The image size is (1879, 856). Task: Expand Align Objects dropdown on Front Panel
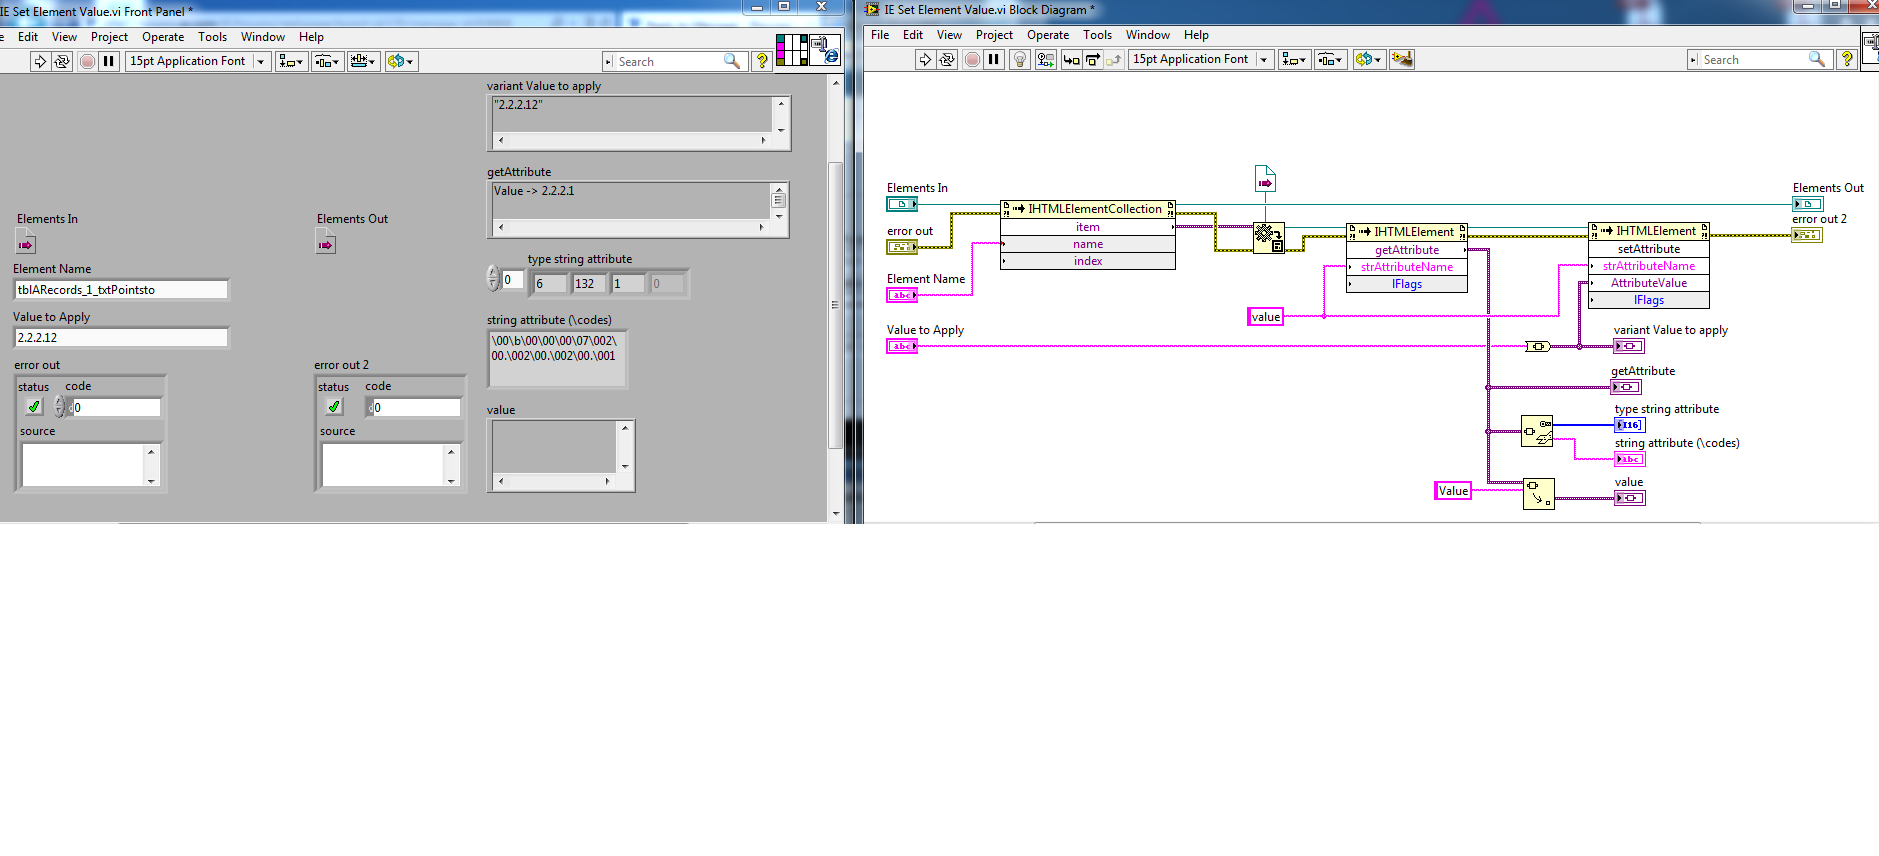point(291,61)
